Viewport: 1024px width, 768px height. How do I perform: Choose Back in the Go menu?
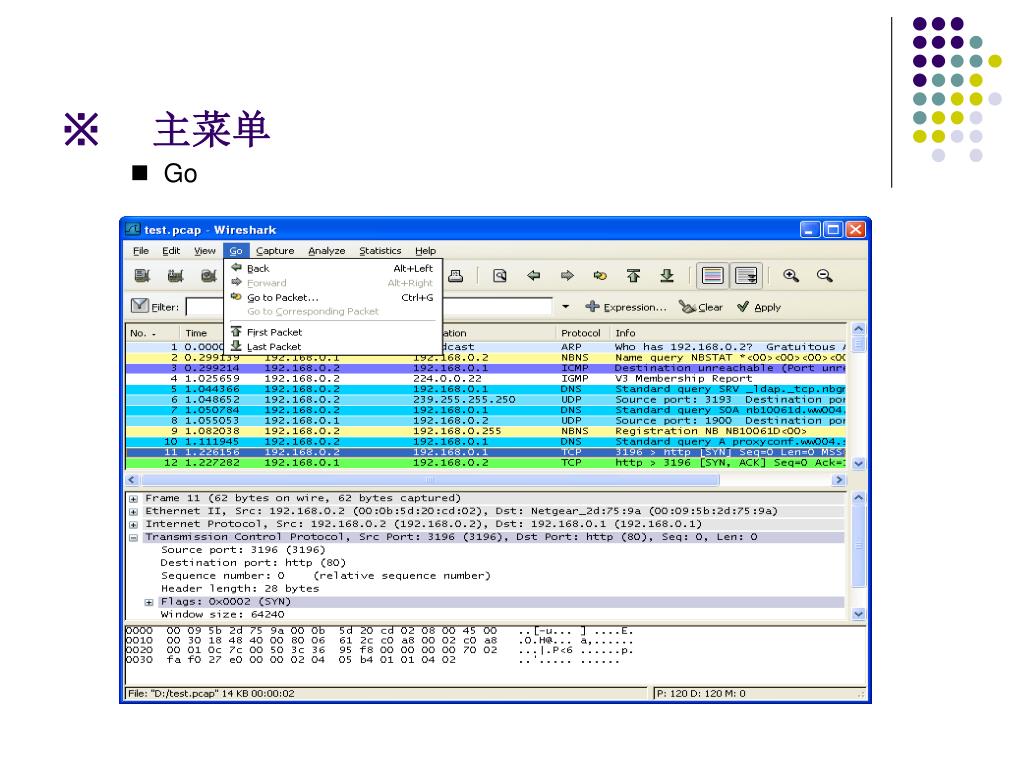332,268
